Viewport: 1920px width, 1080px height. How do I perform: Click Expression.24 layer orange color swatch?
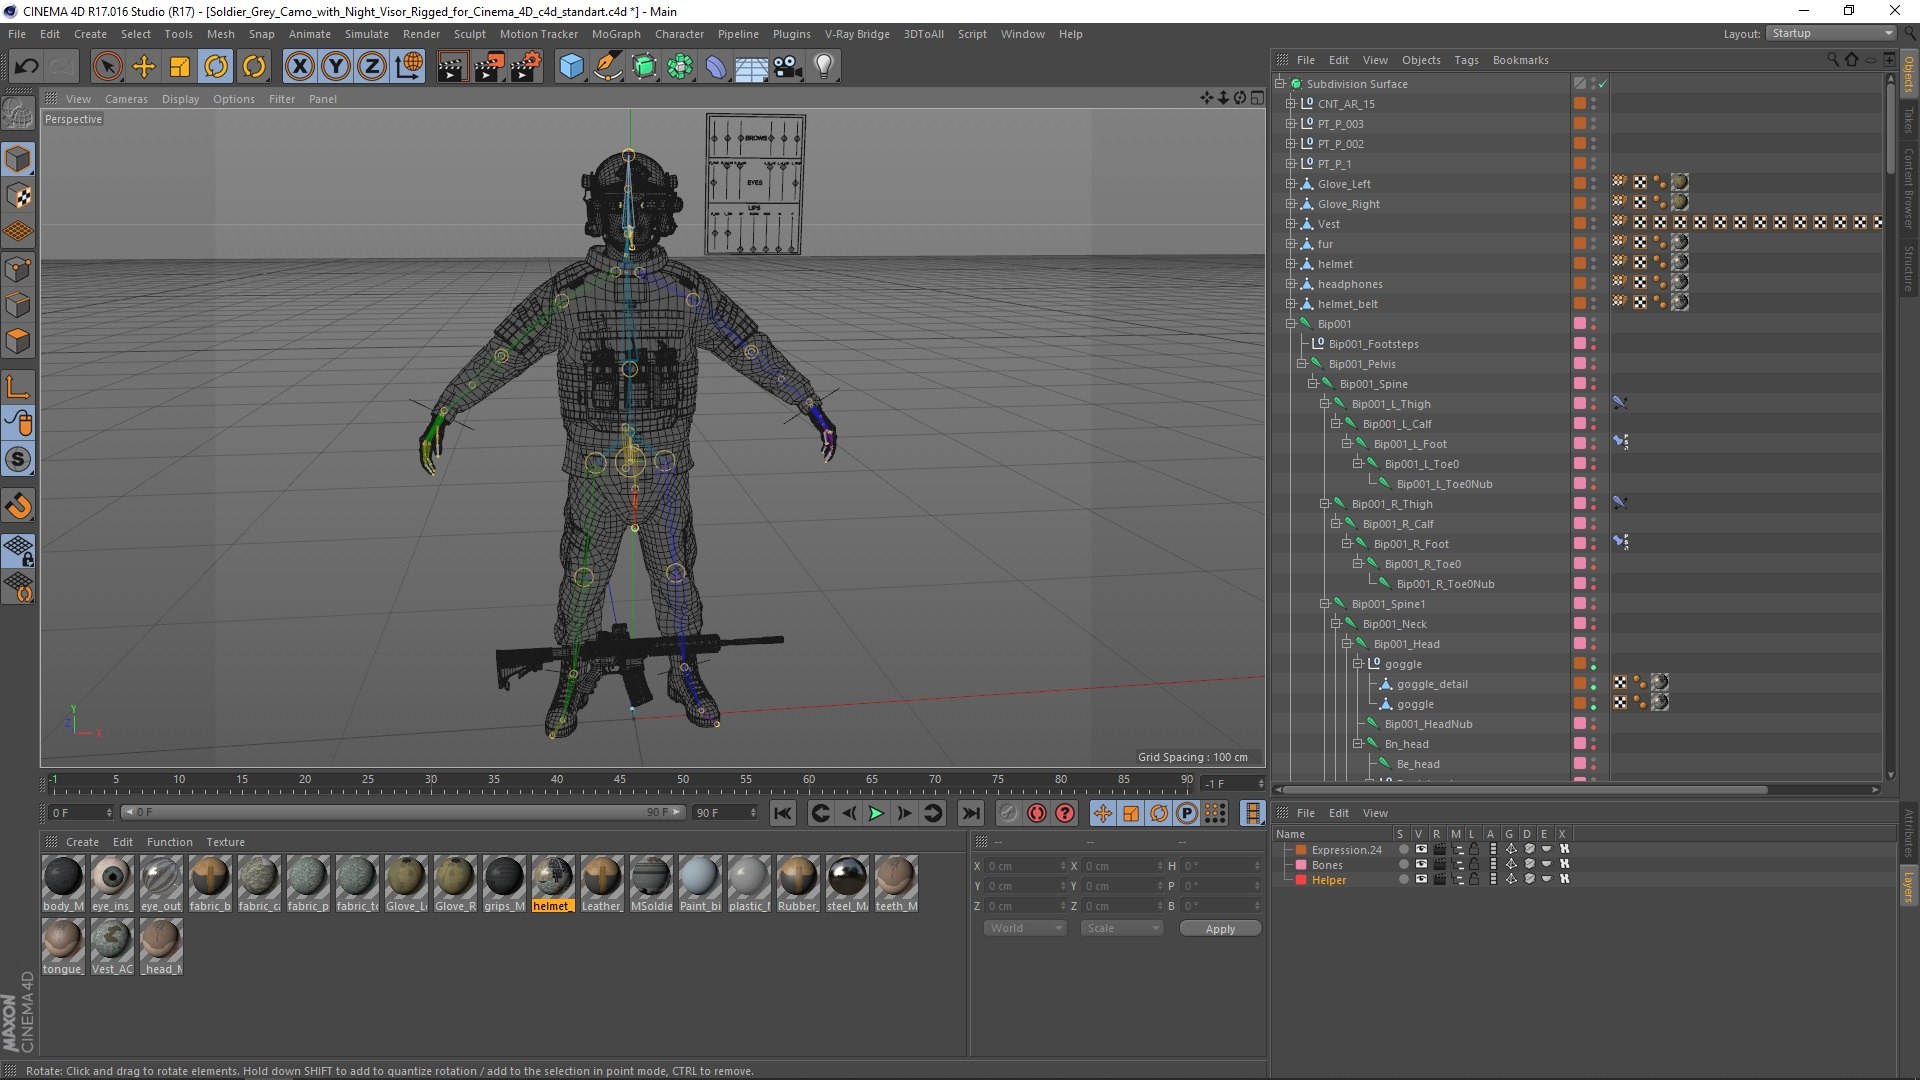(1301, 850)
